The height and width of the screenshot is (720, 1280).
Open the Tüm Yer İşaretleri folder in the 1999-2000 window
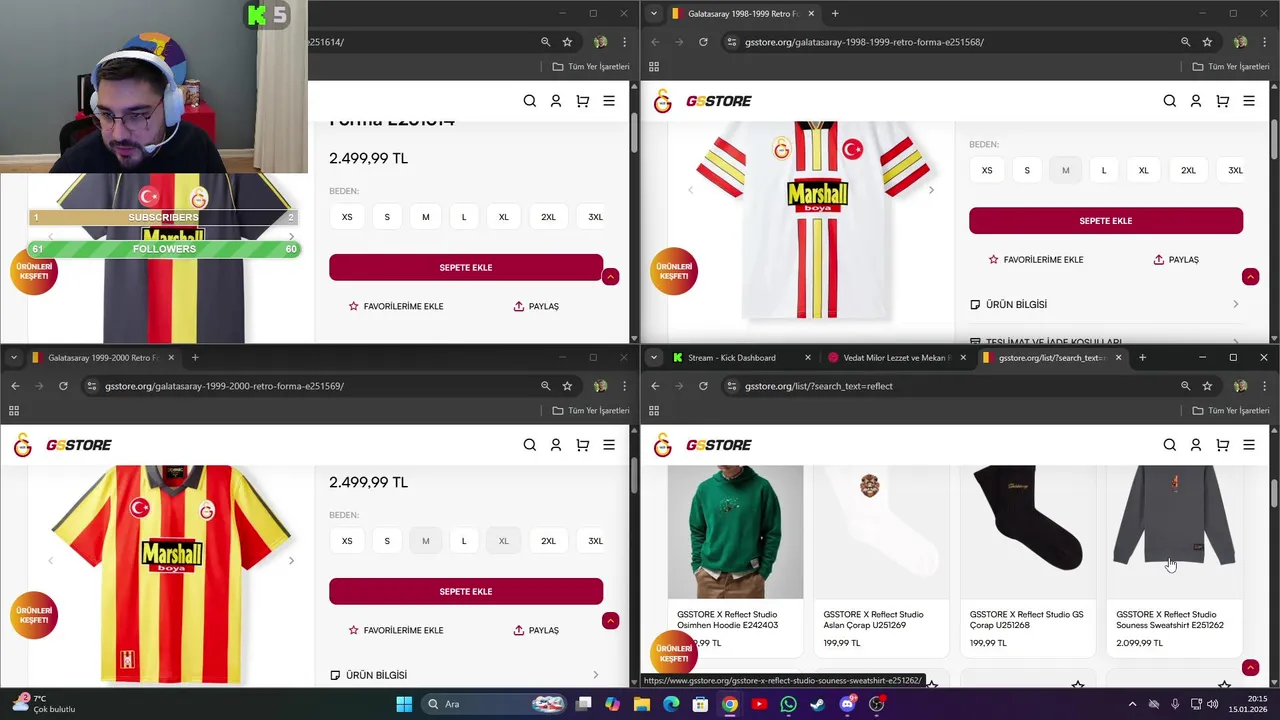pyautogui.click(x=590, y=410)
